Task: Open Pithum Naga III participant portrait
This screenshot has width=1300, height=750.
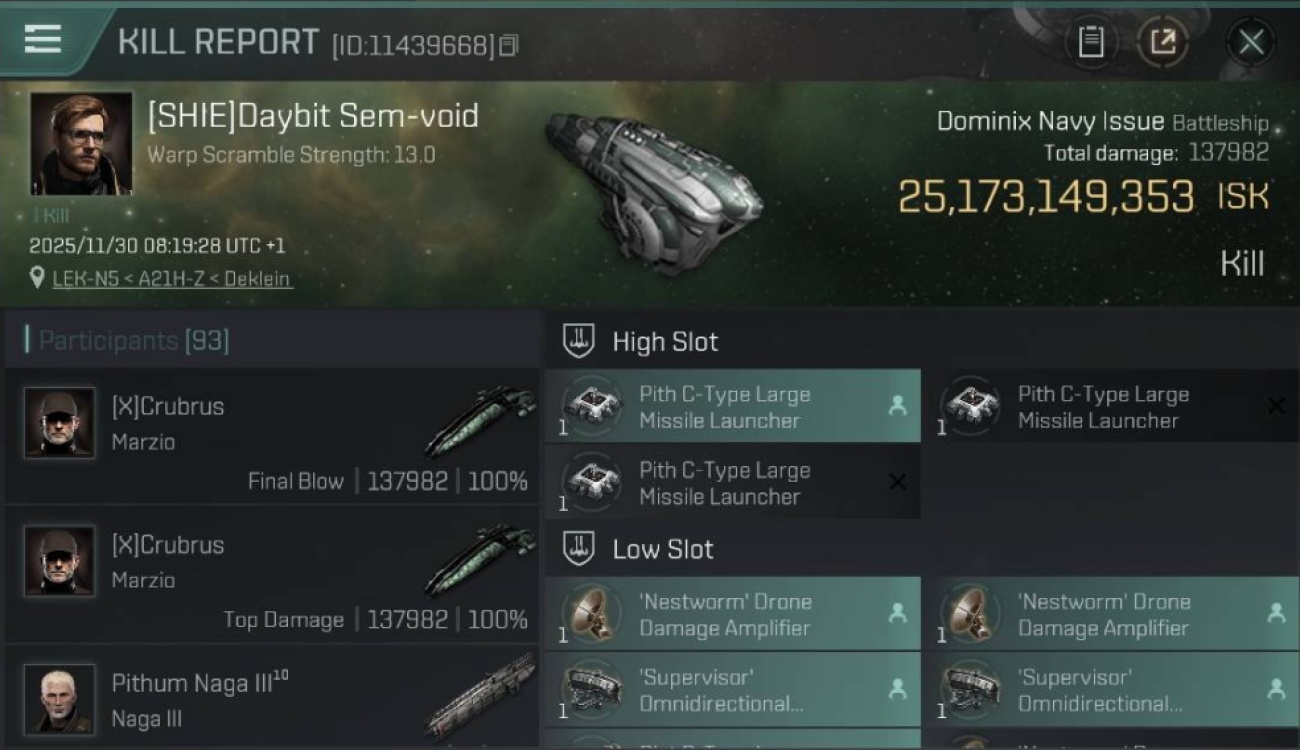Action: pyautogui.click(x=59, y=698)
